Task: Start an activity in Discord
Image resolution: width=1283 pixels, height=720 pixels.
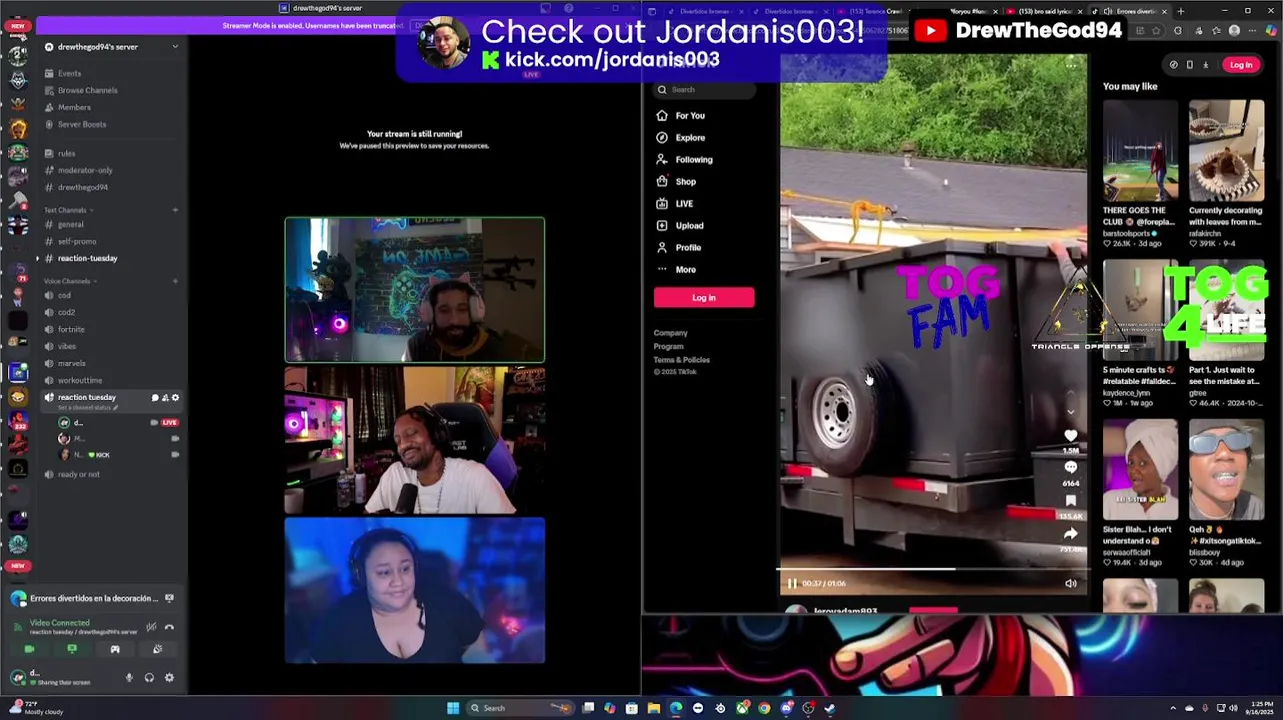Action: [115, 650]
